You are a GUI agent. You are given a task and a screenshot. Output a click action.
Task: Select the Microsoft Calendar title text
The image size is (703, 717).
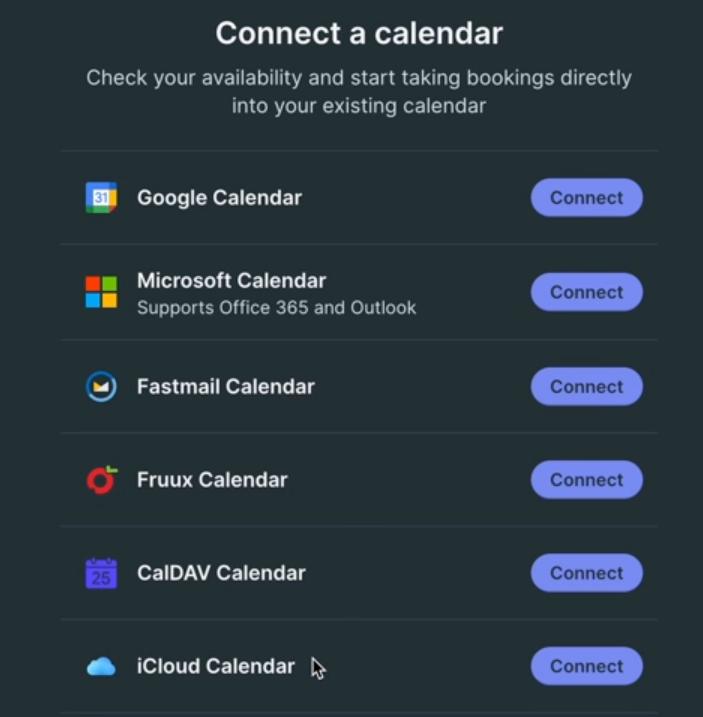pyautogui.click(x=231, y=281)
